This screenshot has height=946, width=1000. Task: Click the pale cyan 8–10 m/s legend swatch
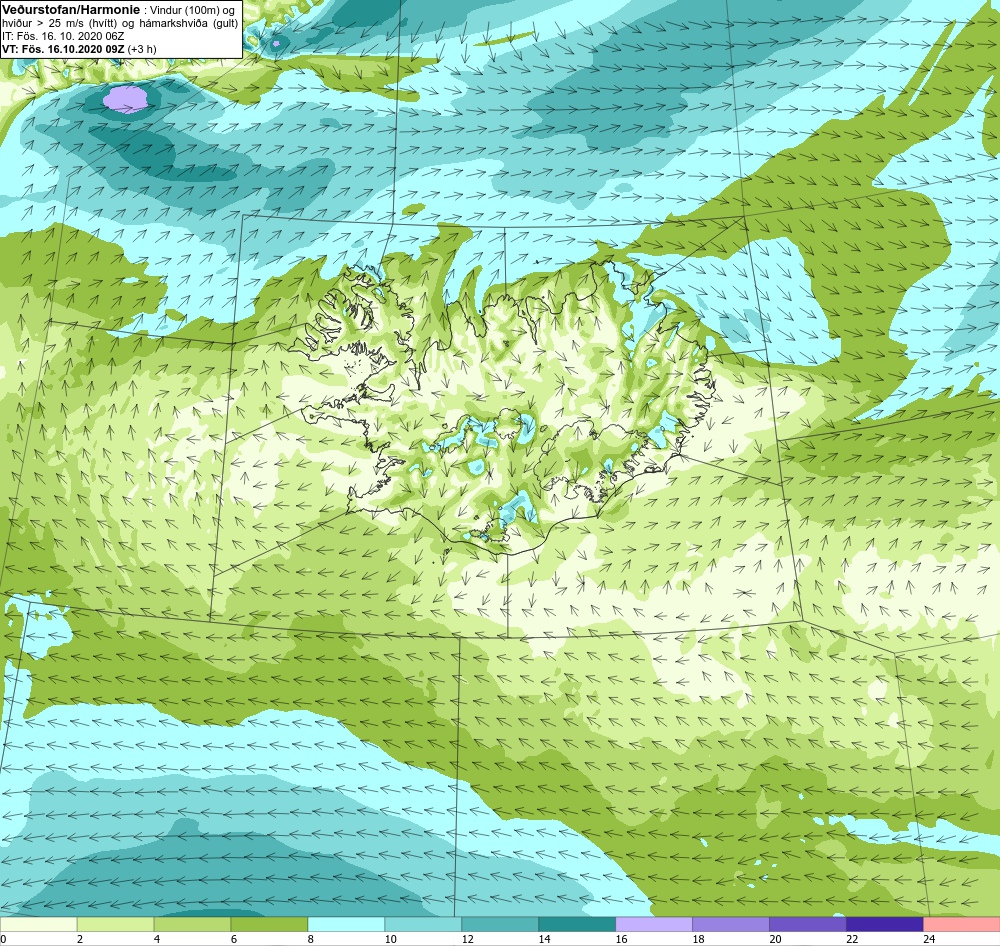click(x=346, y=924)
